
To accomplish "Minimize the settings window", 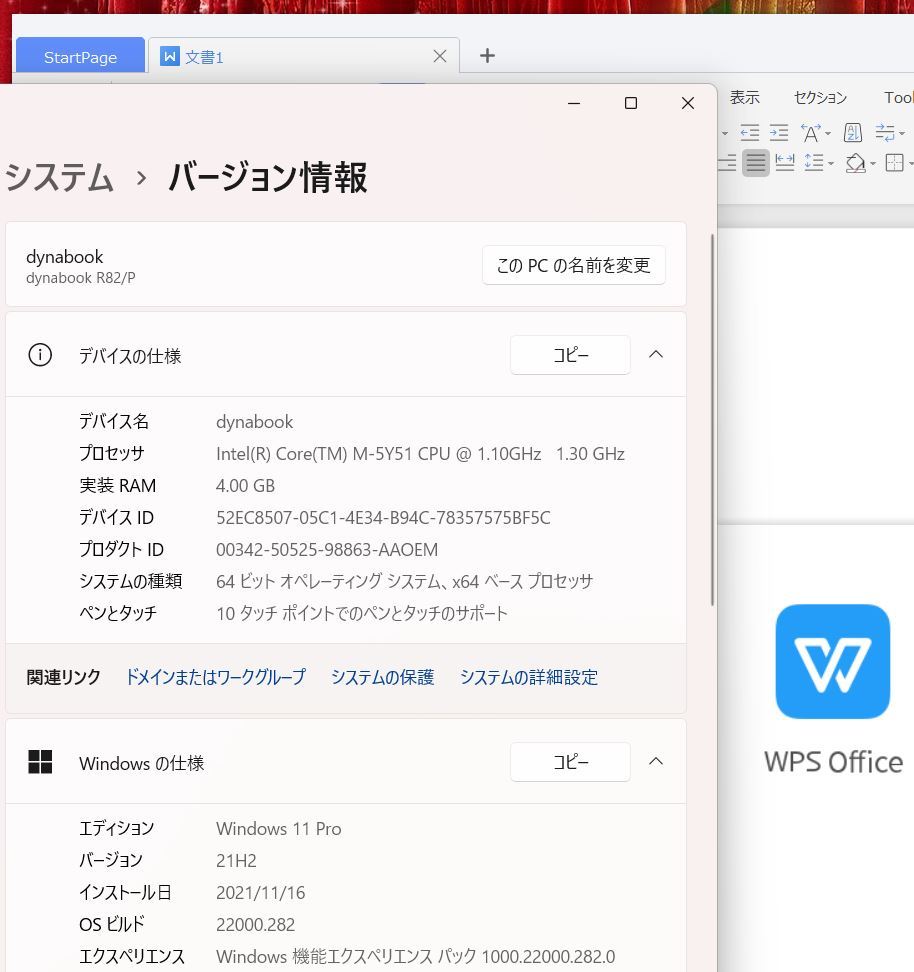I will tap(574, 103).
